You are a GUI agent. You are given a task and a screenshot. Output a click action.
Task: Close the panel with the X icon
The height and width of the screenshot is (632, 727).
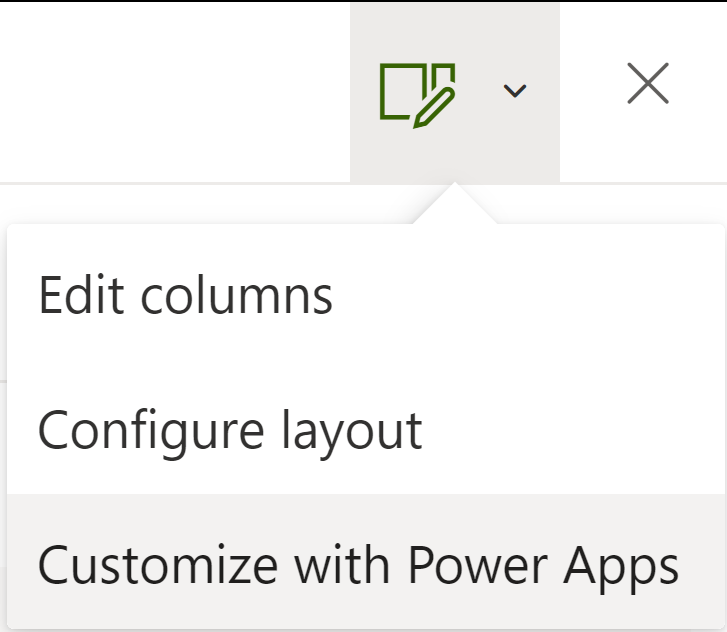[x=648, y=83]
